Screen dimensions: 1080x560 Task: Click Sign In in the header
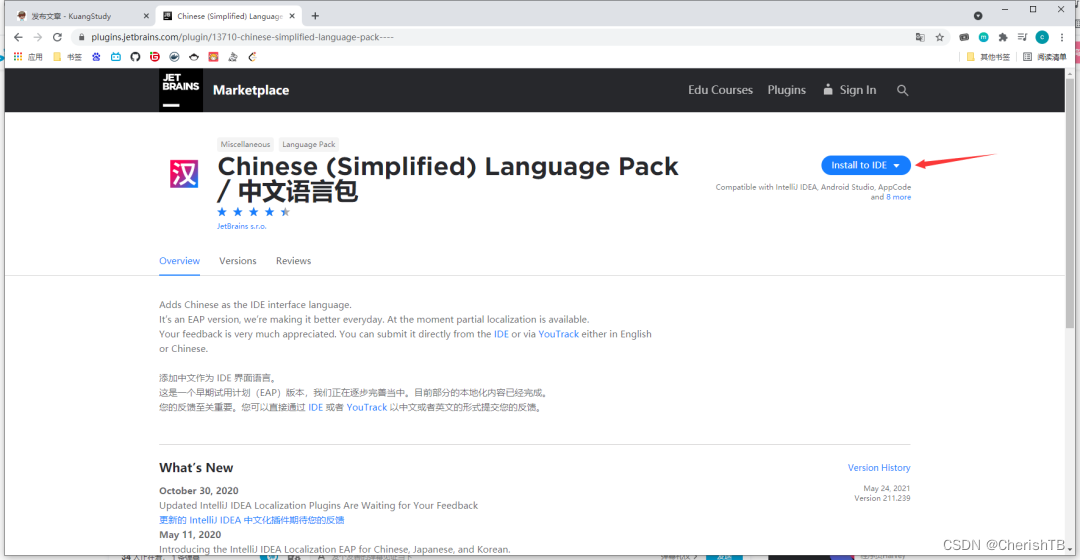pyautogui.click(x=850, y=90)
